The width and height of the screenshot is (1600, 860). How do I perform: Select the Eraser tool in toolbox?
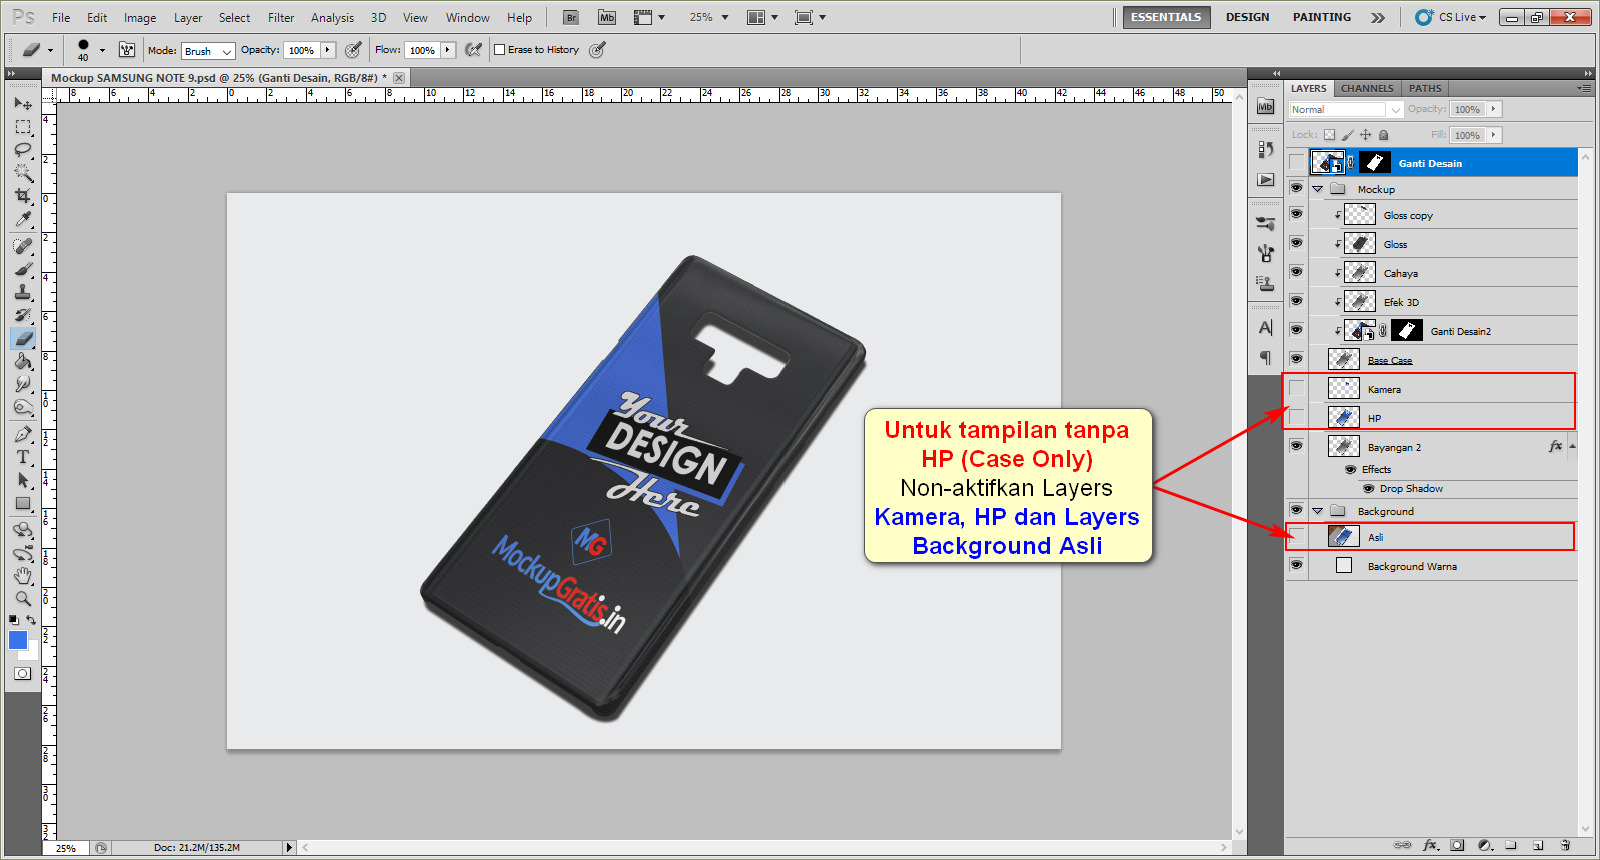point(23,338)
